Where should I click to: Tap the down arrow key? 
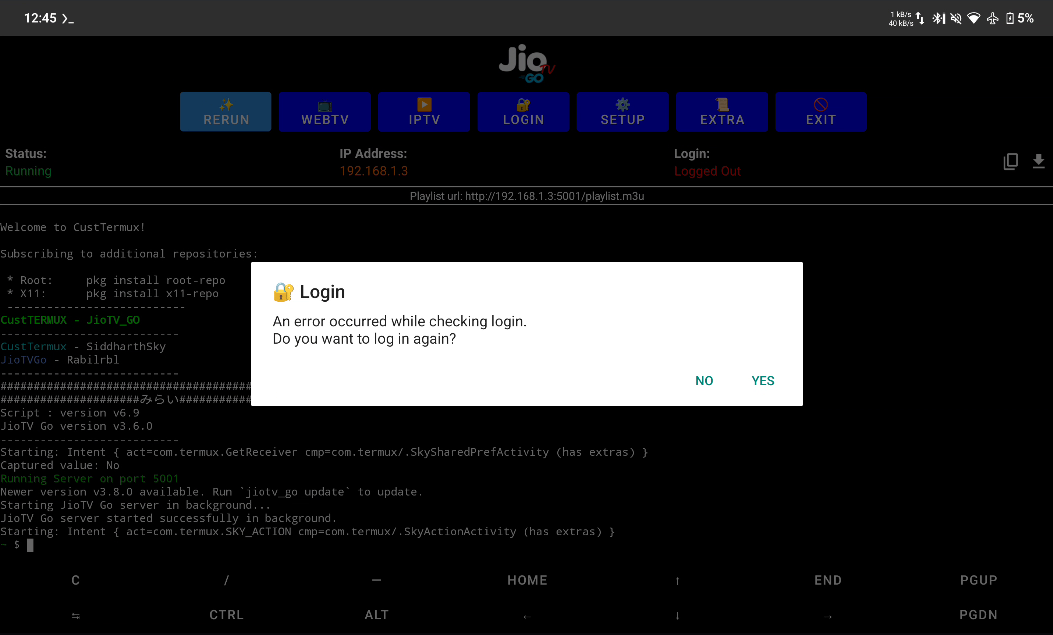pos(677,615)
